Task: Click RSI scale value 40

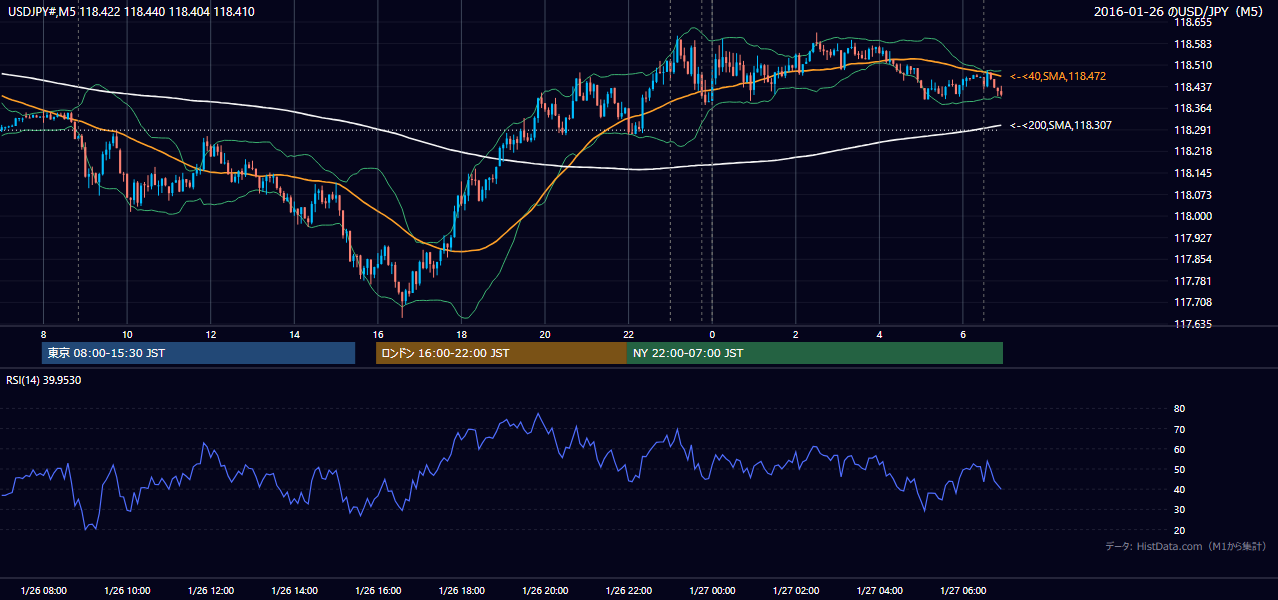Action: 1179,489
